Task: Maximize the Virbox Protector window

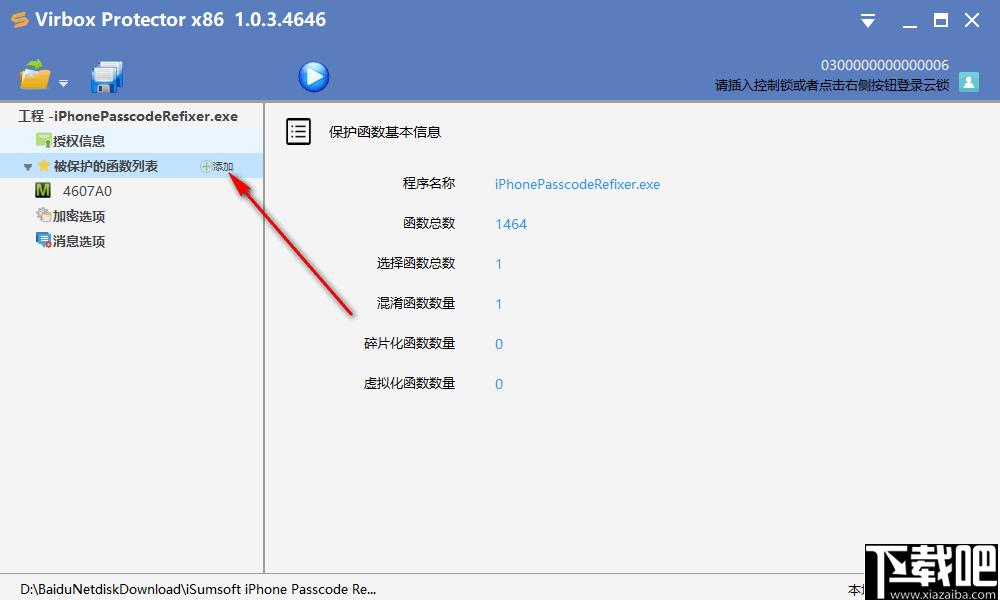Action: [x=941, y=20]
